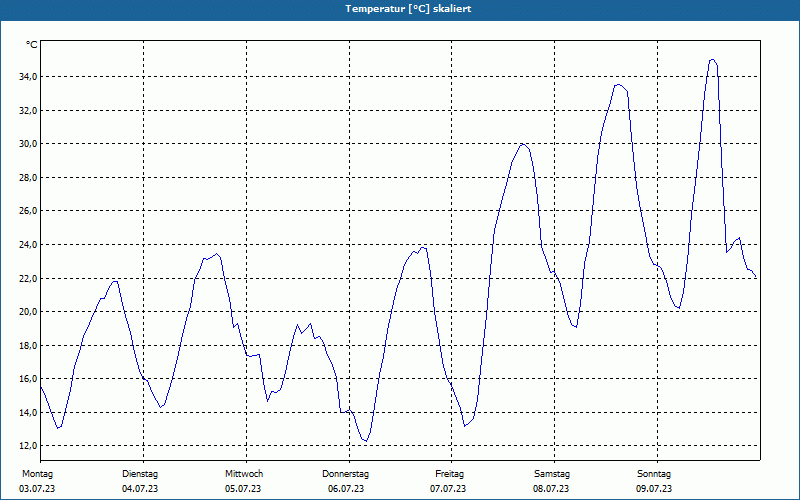The width and height of the screenshot is (800, 500).
Task: Select the 26,0 y-axis value
Action: pos(28,211)
